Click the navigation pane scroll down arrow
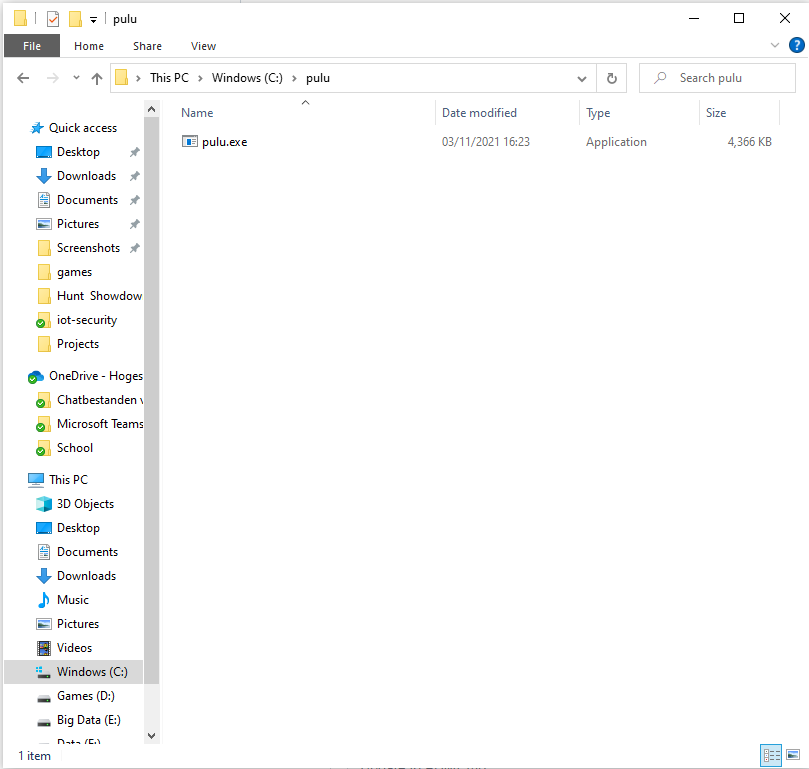 click(x=151, y=735)
